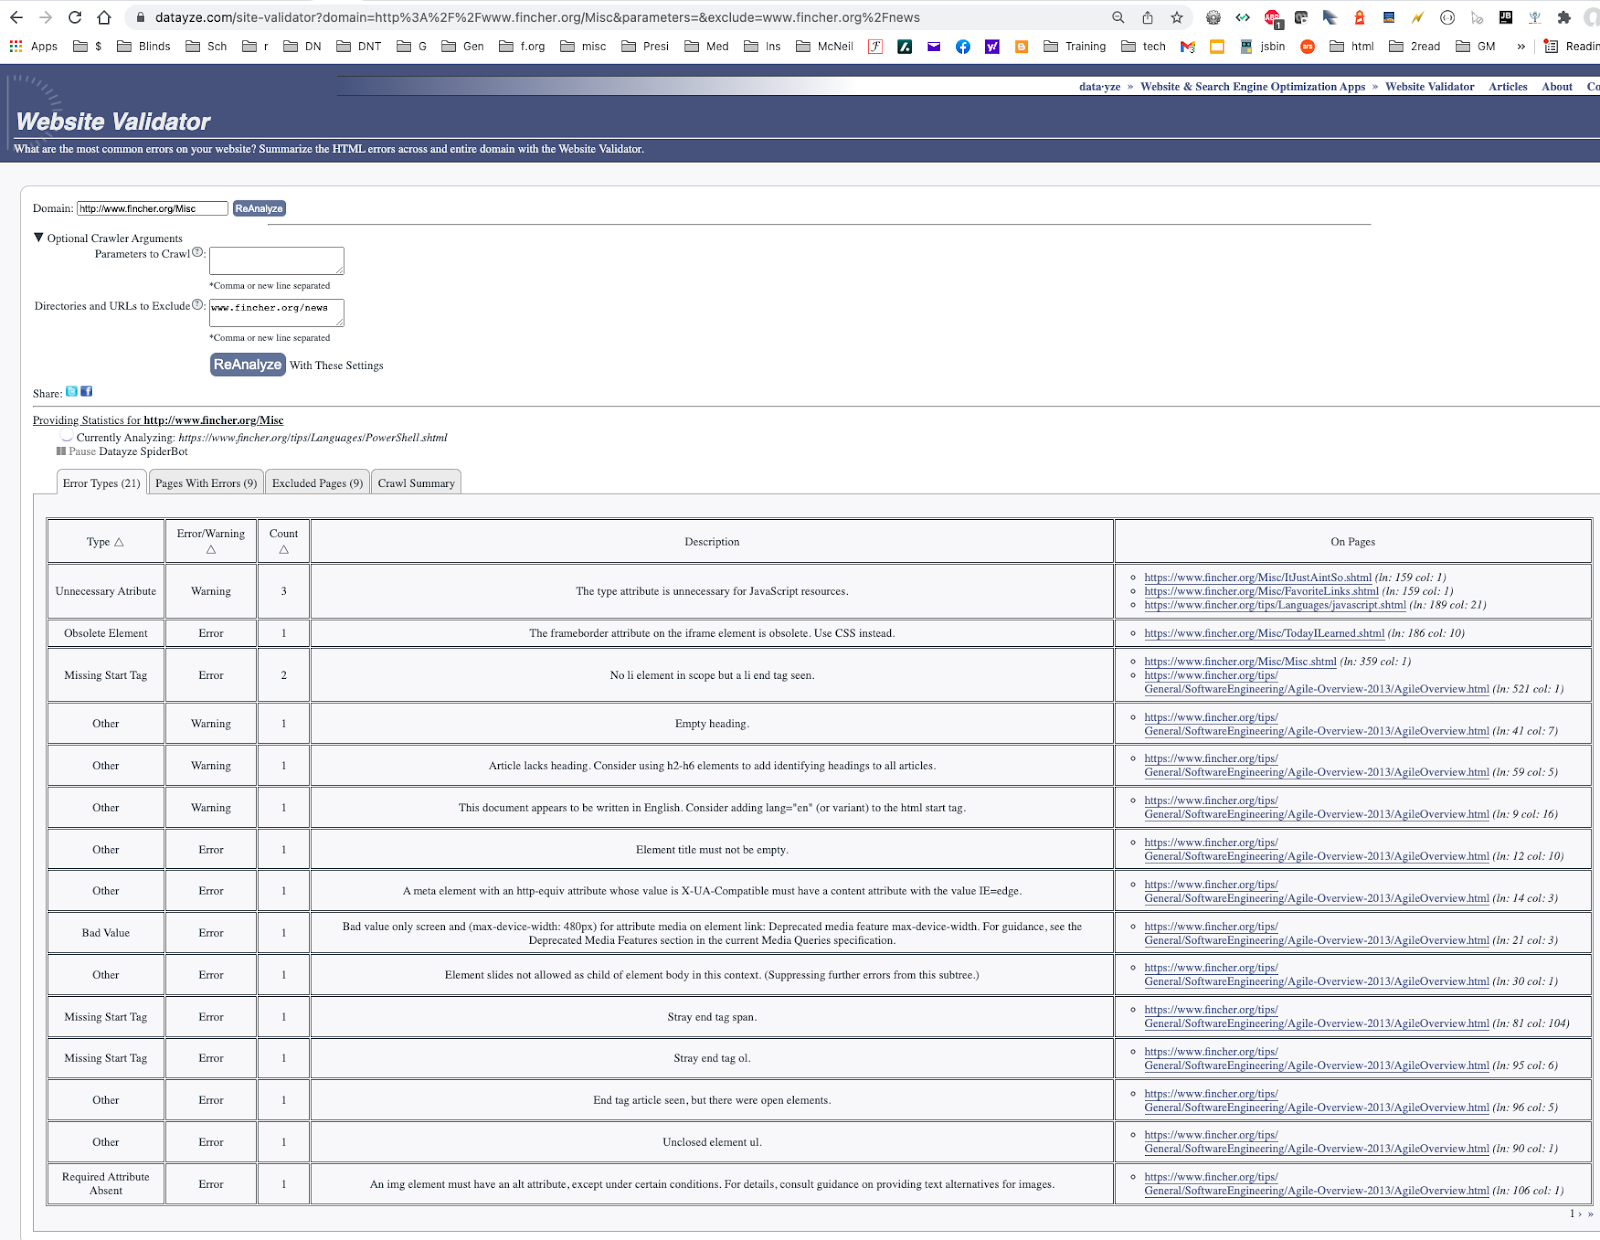Click the Website Validator breadcrumb link
This screenshot has width=1600, height=1240.
pyautogui.click(x=1430, y=87)
